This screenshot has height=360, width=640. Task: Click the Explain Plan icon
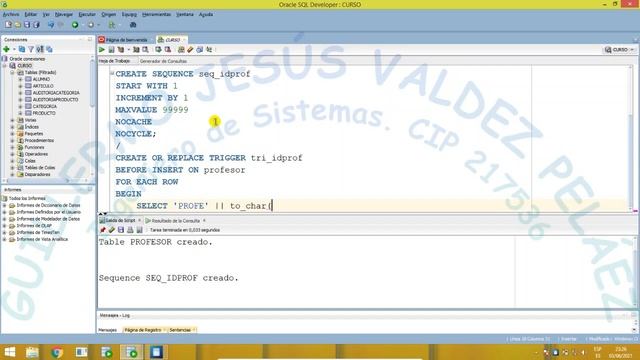click(x=121, y=50)
